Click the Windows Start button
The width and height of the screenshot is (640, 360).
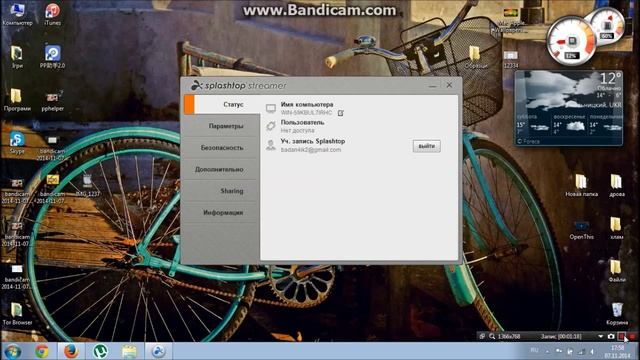(13, 351)
